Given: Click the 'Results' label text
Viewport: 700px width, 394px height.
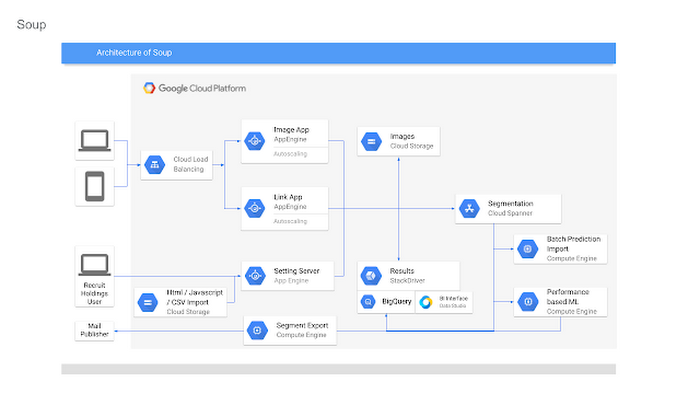Looking at the screenshot, I should pos(402,271).
